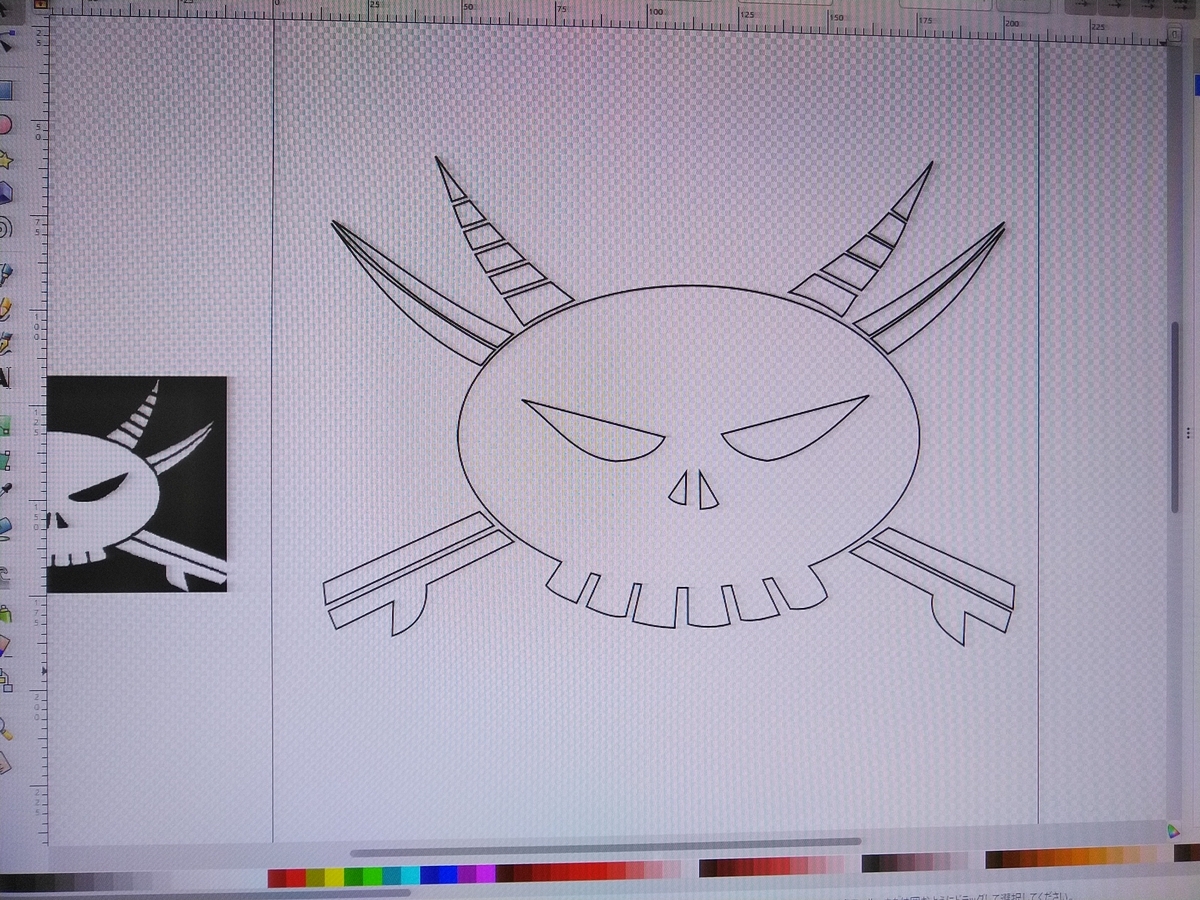Select the Spray tool
Image resolution: width=1200 pixels, height=900 pixels.
[4, 612]
